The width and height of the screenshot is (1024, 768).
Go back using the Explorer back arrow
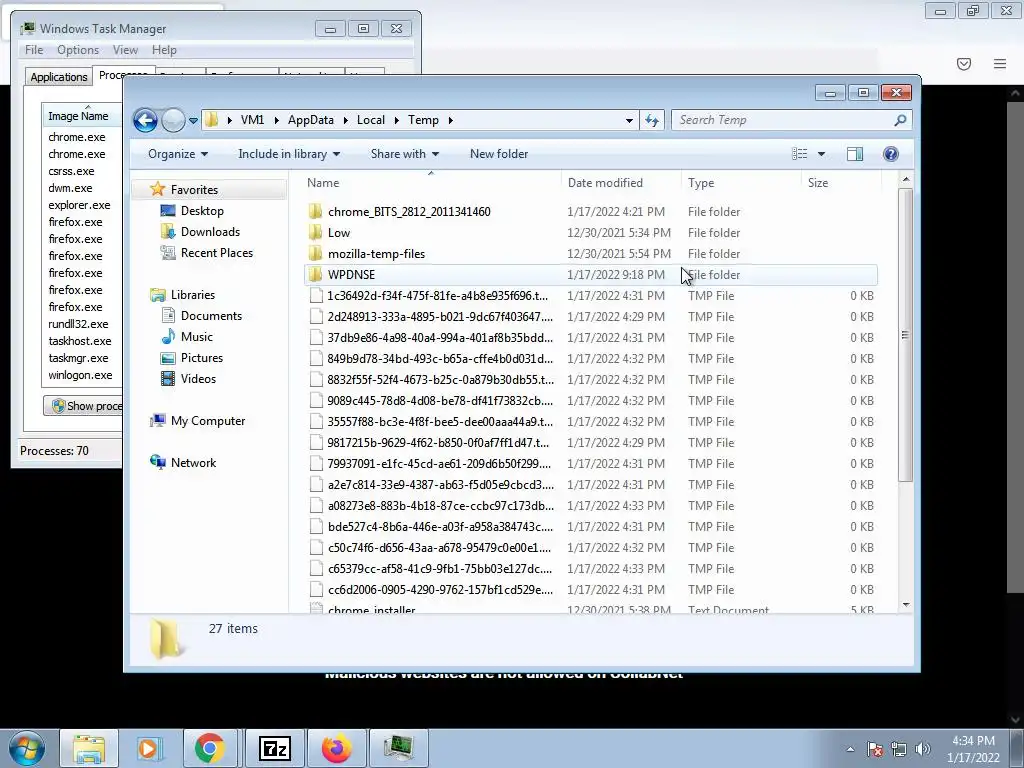(145, 120)
